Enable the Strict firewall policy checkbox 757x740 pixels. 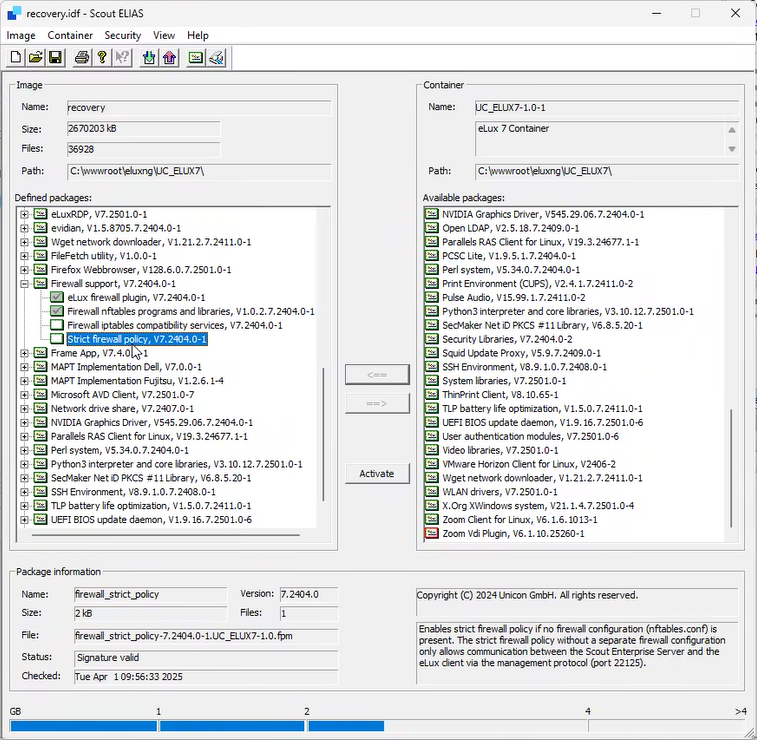click(57, 339)
